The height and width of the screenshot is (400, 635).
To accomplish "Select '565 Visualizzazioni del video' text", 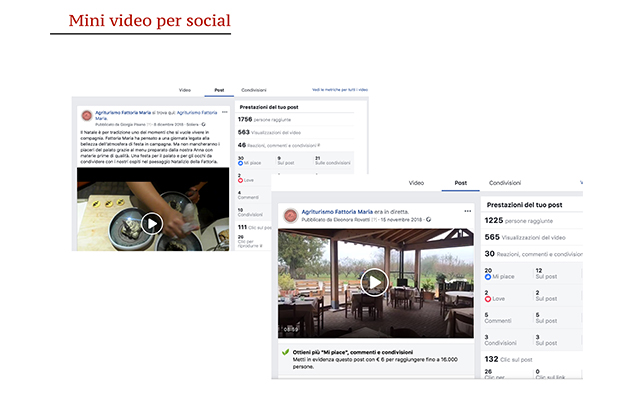I will 525,237.
